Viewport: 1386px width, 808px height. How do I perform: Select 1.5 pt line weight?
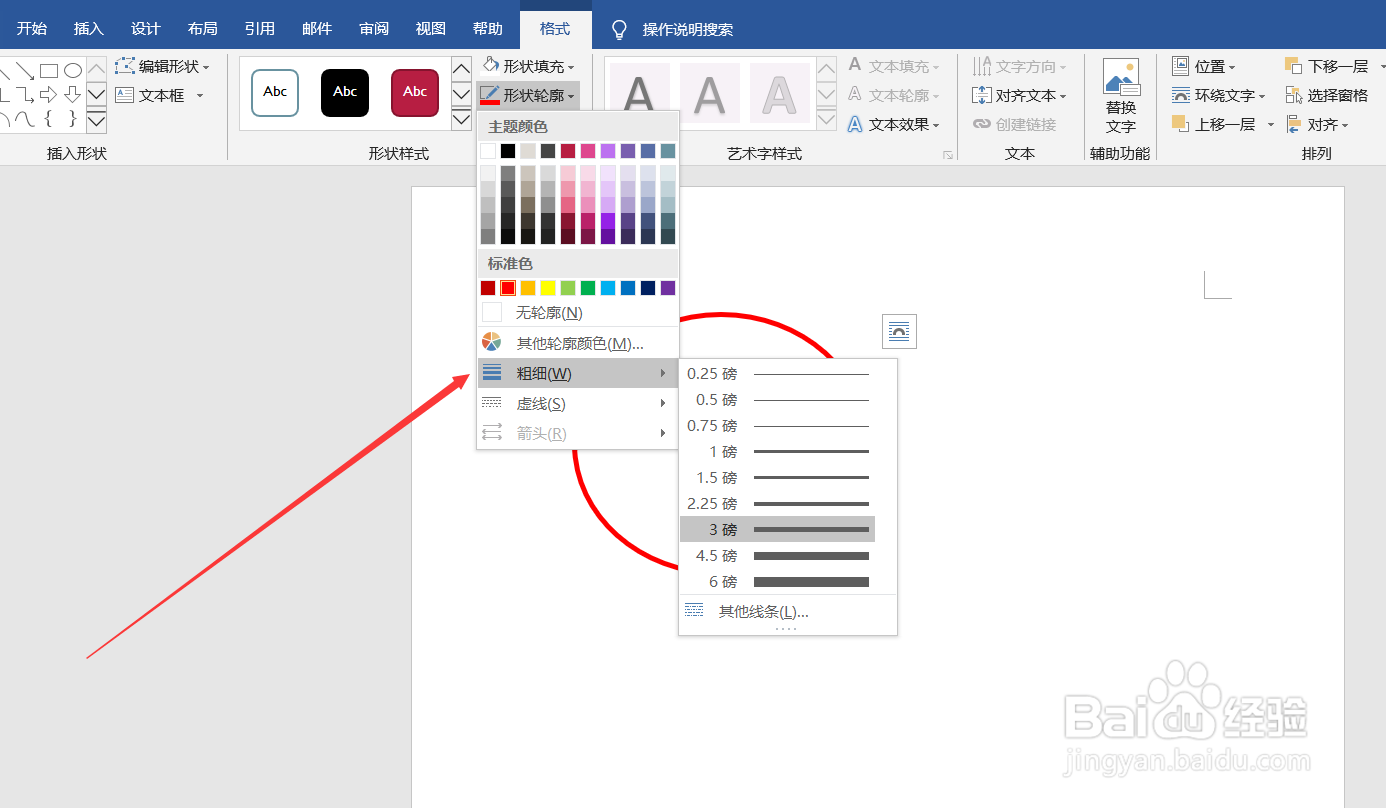777,478
